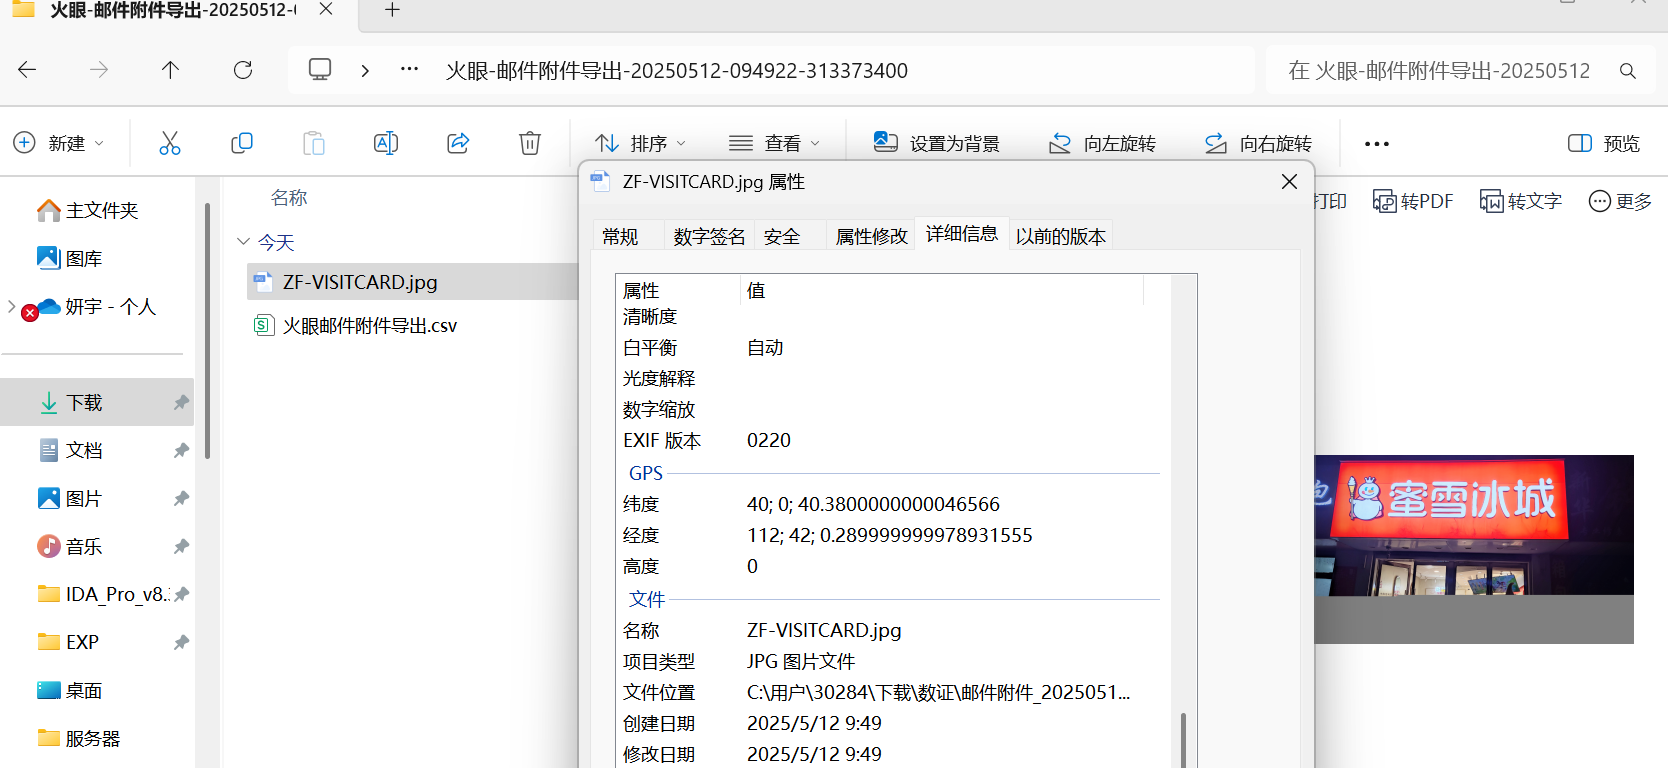Open 主文件夹 in the sidebar

click(x=88, y=211)
